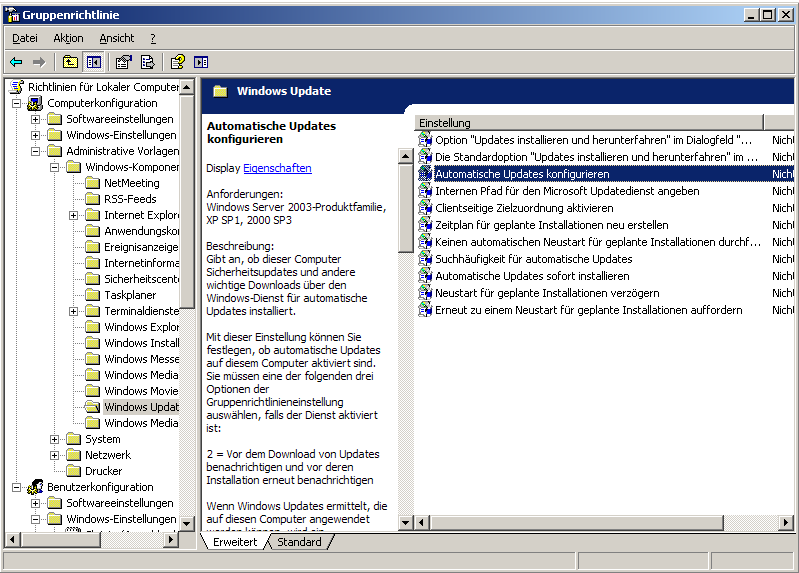Click the Back arrow toolbar icon

16,62
